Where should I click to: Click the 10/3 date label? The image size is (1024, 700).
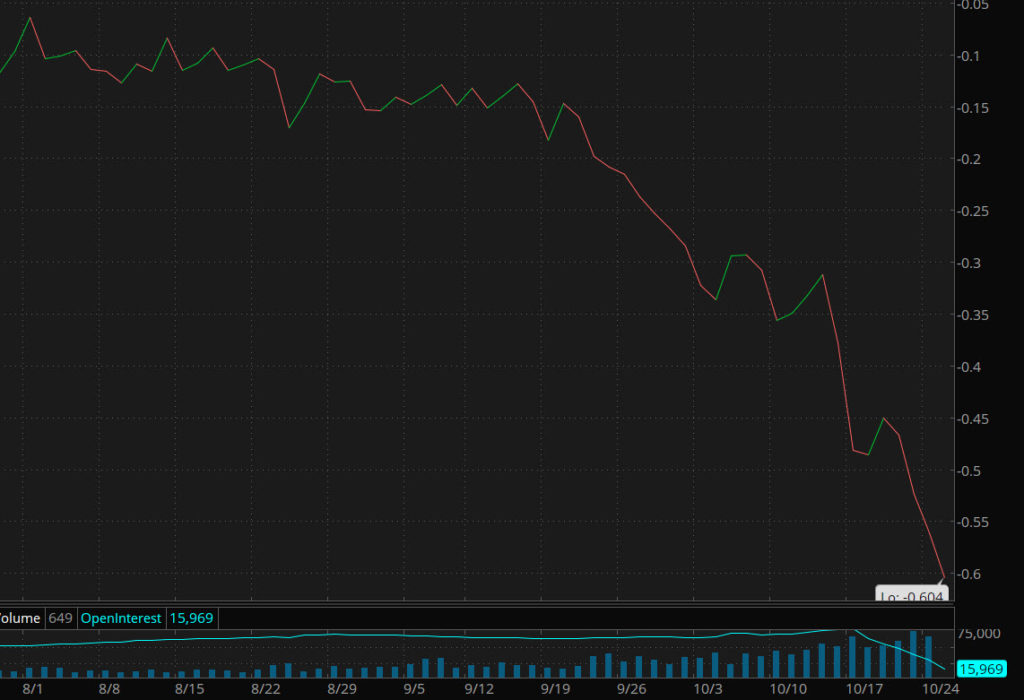(x=707, y=689)
